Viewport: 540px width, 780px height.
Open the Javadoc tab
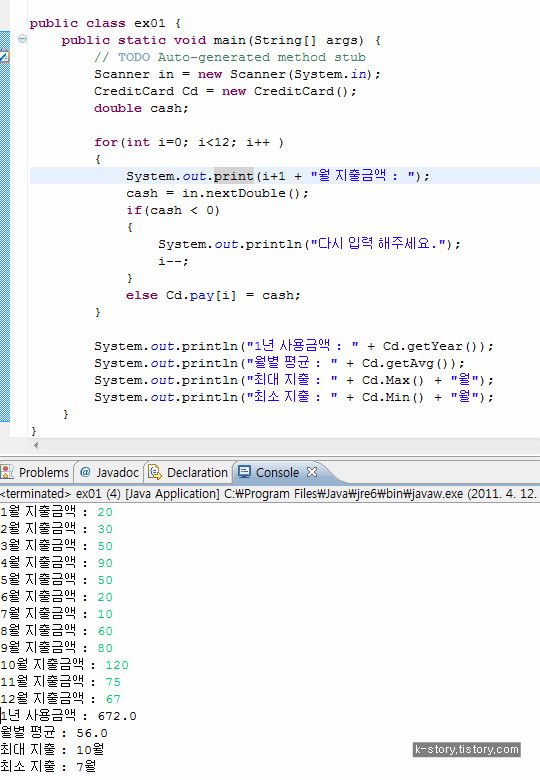pyautogui.click(x=109, y=472)
